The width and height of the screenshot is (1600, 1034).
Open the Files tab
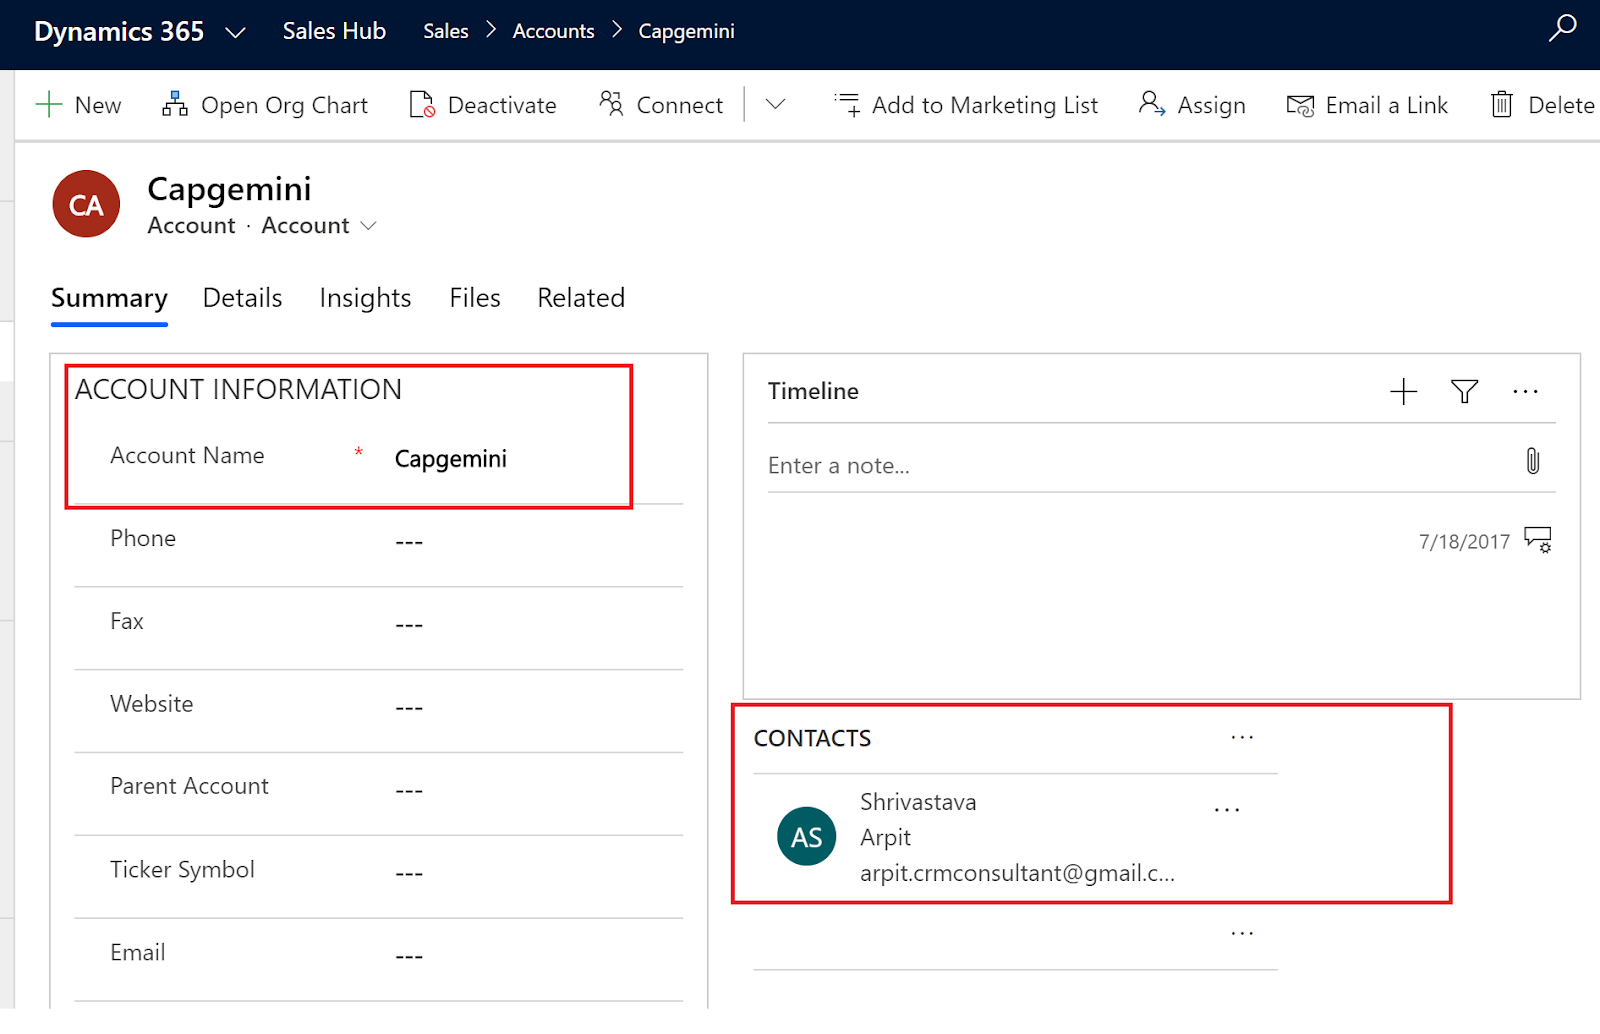(x=475, y=298)
